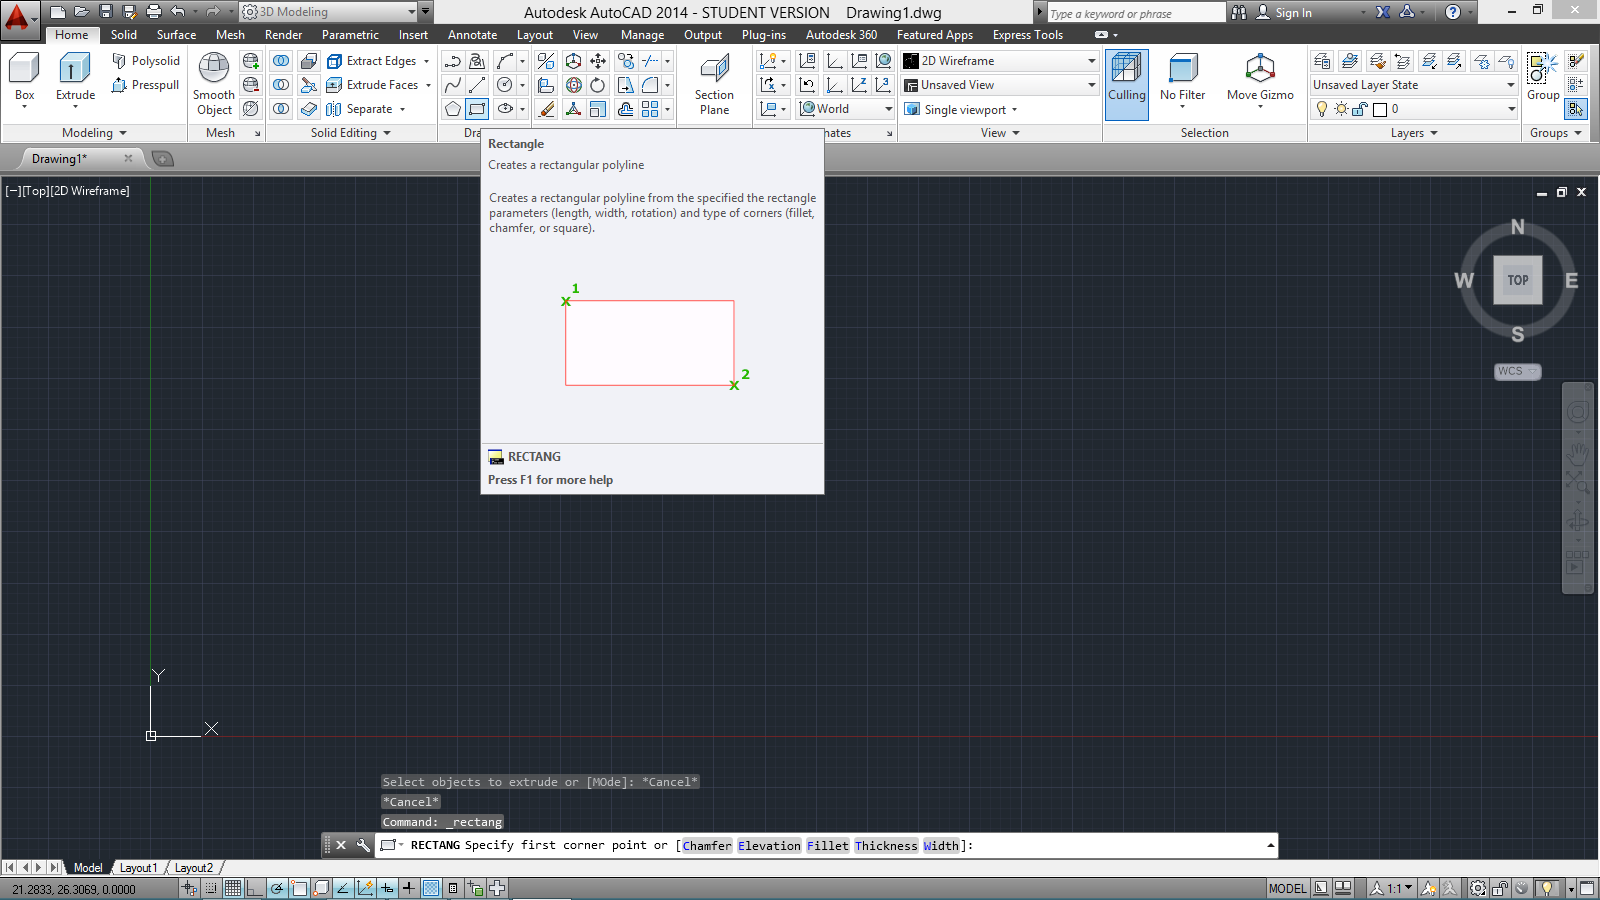Image resolution: width=1600 pixels, height=900 pixels.
Task: Click the keyword search input field
Action: (x=1135, y=13)
